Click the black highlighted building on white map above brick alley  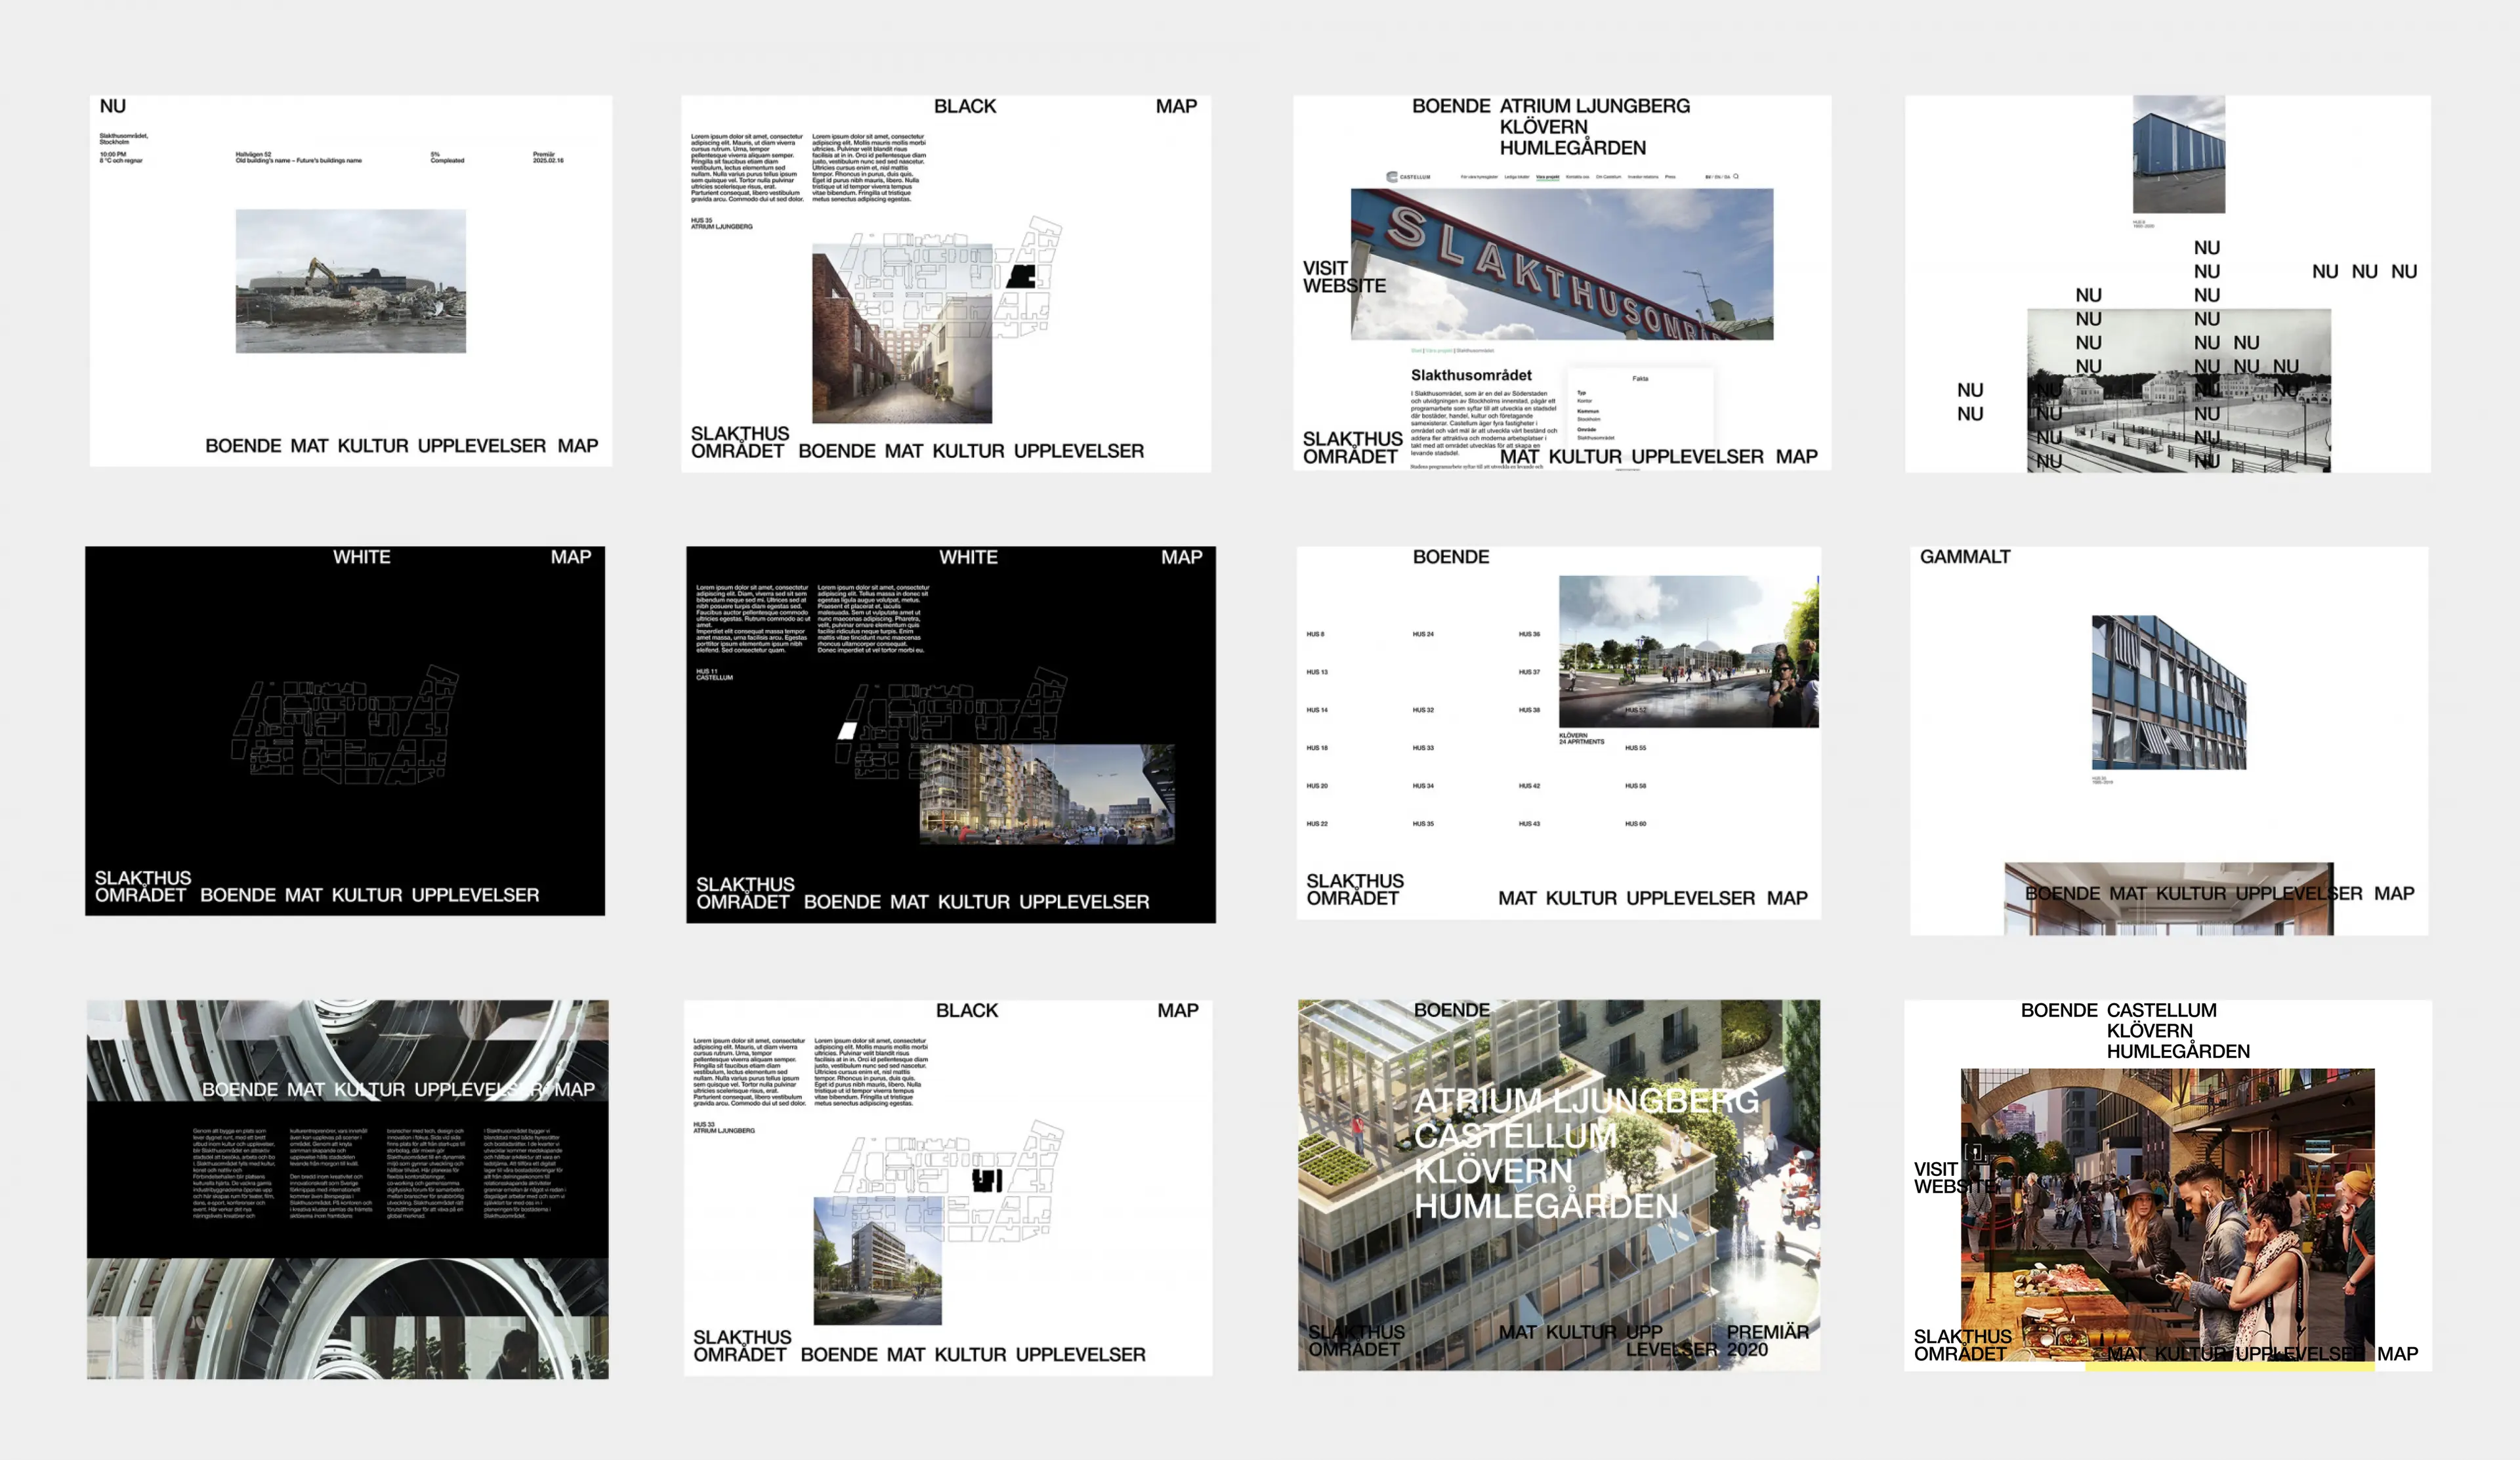coord(1021,276)
